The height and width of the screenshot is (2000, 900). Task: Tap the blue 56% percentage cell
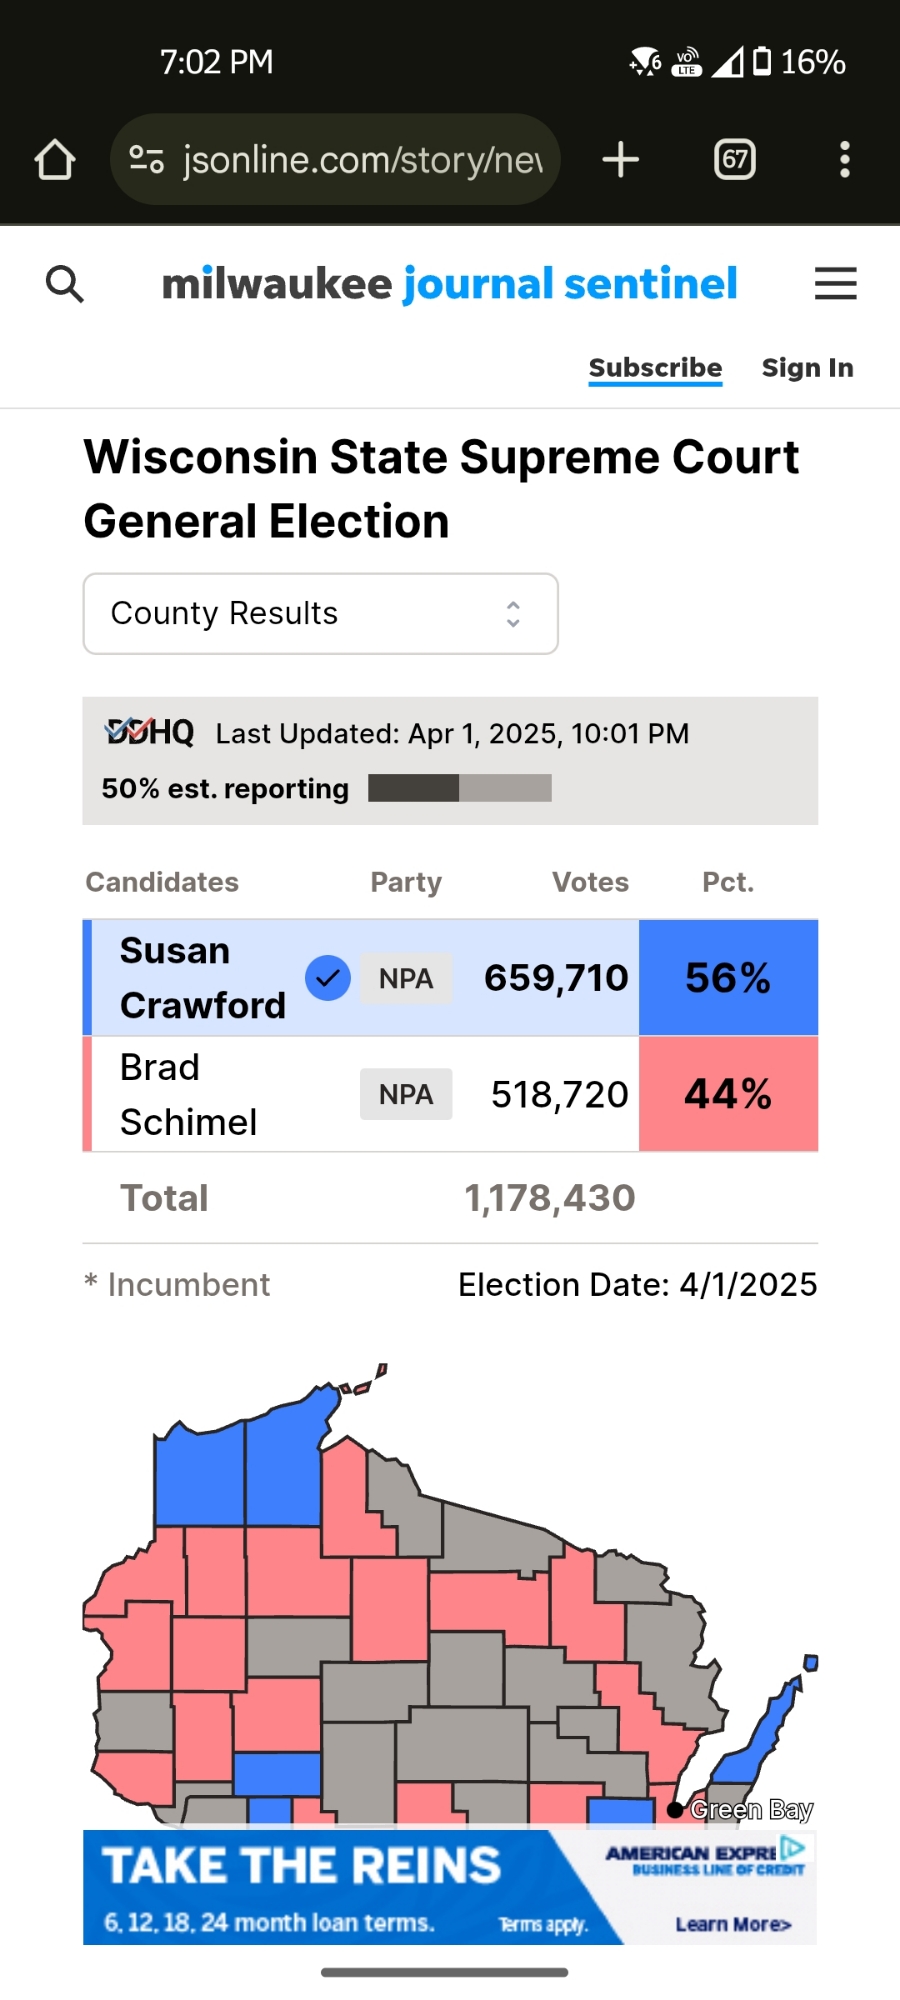point(728,978)
